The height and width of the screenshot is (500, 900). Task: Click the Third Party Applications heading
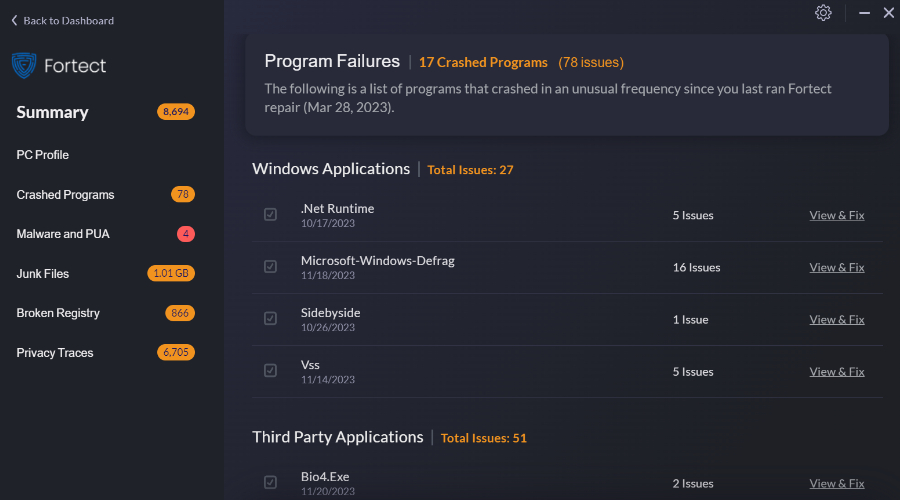click(338, 437)
